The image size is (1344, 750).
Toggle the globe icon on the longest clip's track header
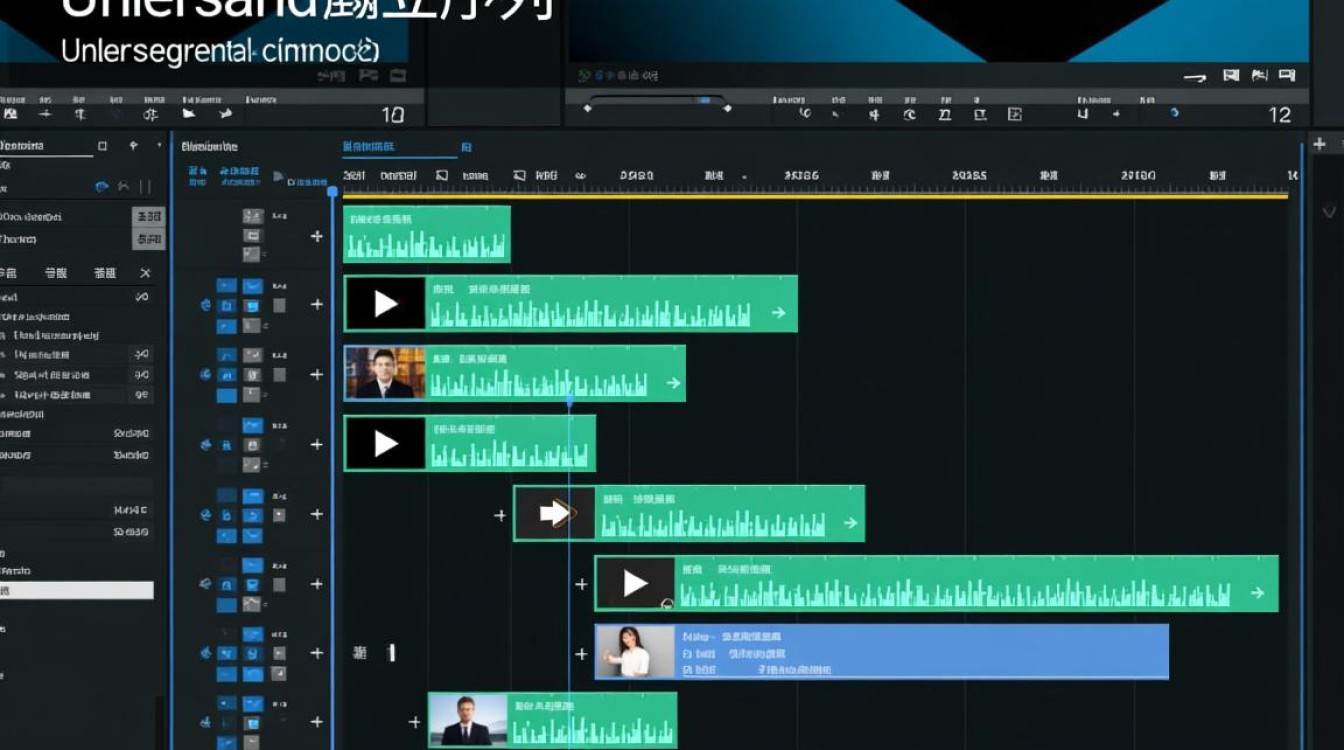pos(206,584)
